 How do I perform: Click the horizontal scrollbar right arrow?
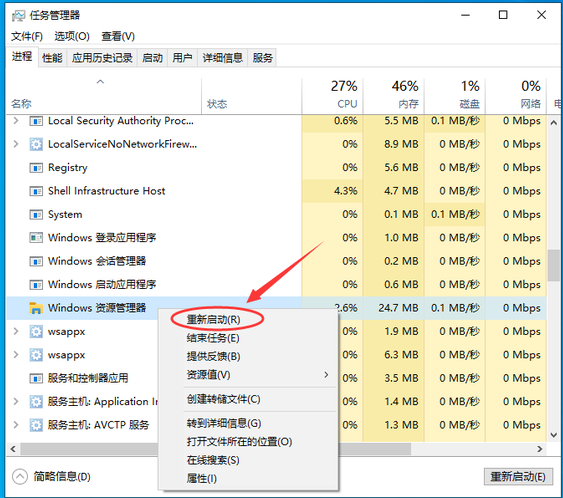540,449
